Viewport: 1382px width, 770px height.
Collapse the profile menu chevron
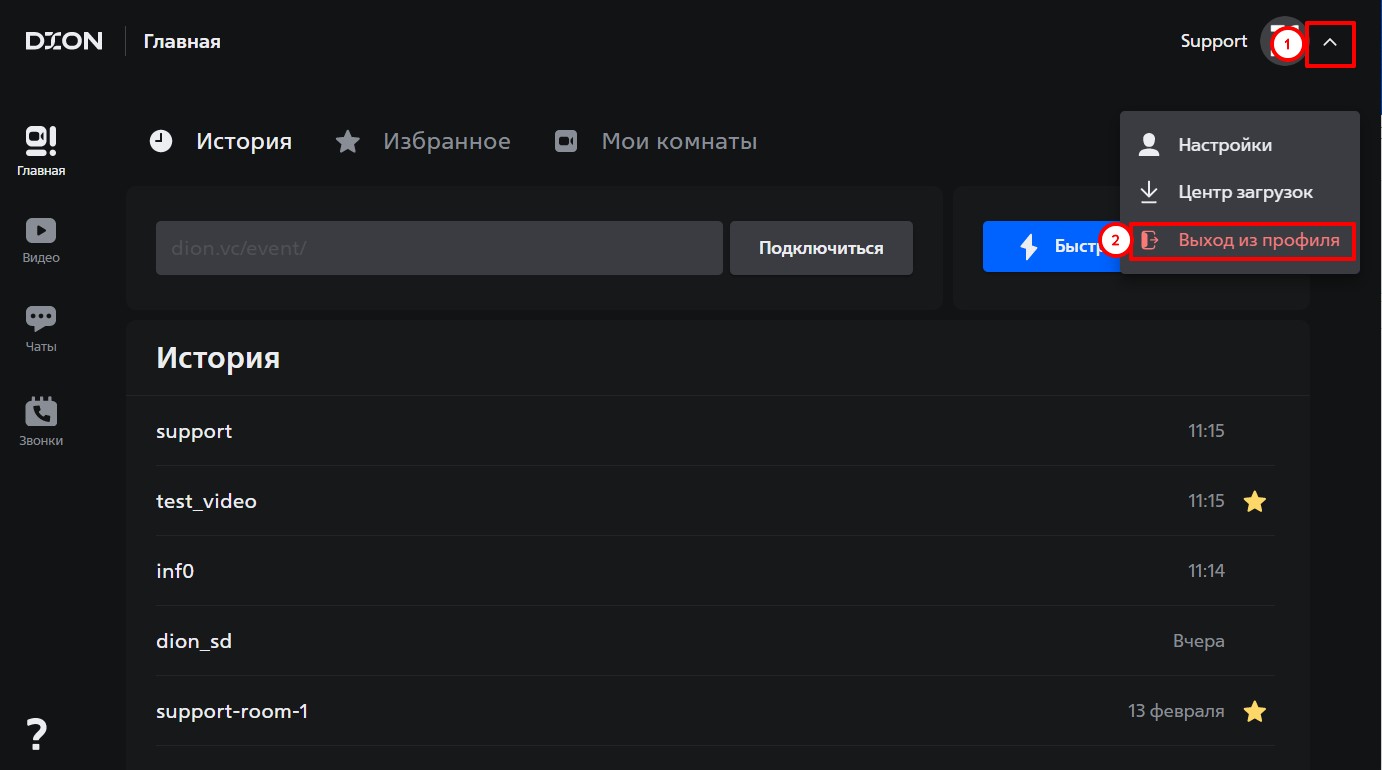pos(1330,42)
